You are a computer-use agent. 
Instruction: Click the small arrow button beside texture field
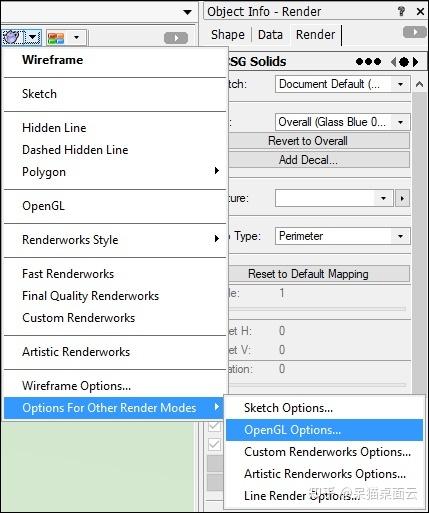(402, 199)
